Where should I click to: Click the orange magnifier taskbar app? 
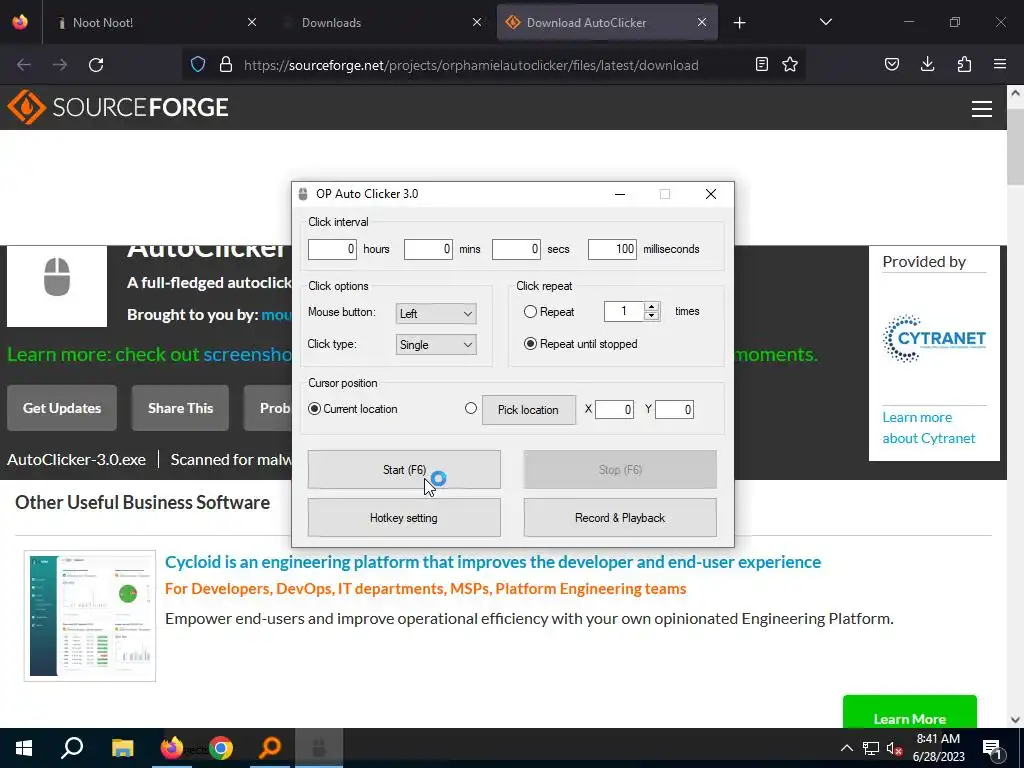point(270,748)
